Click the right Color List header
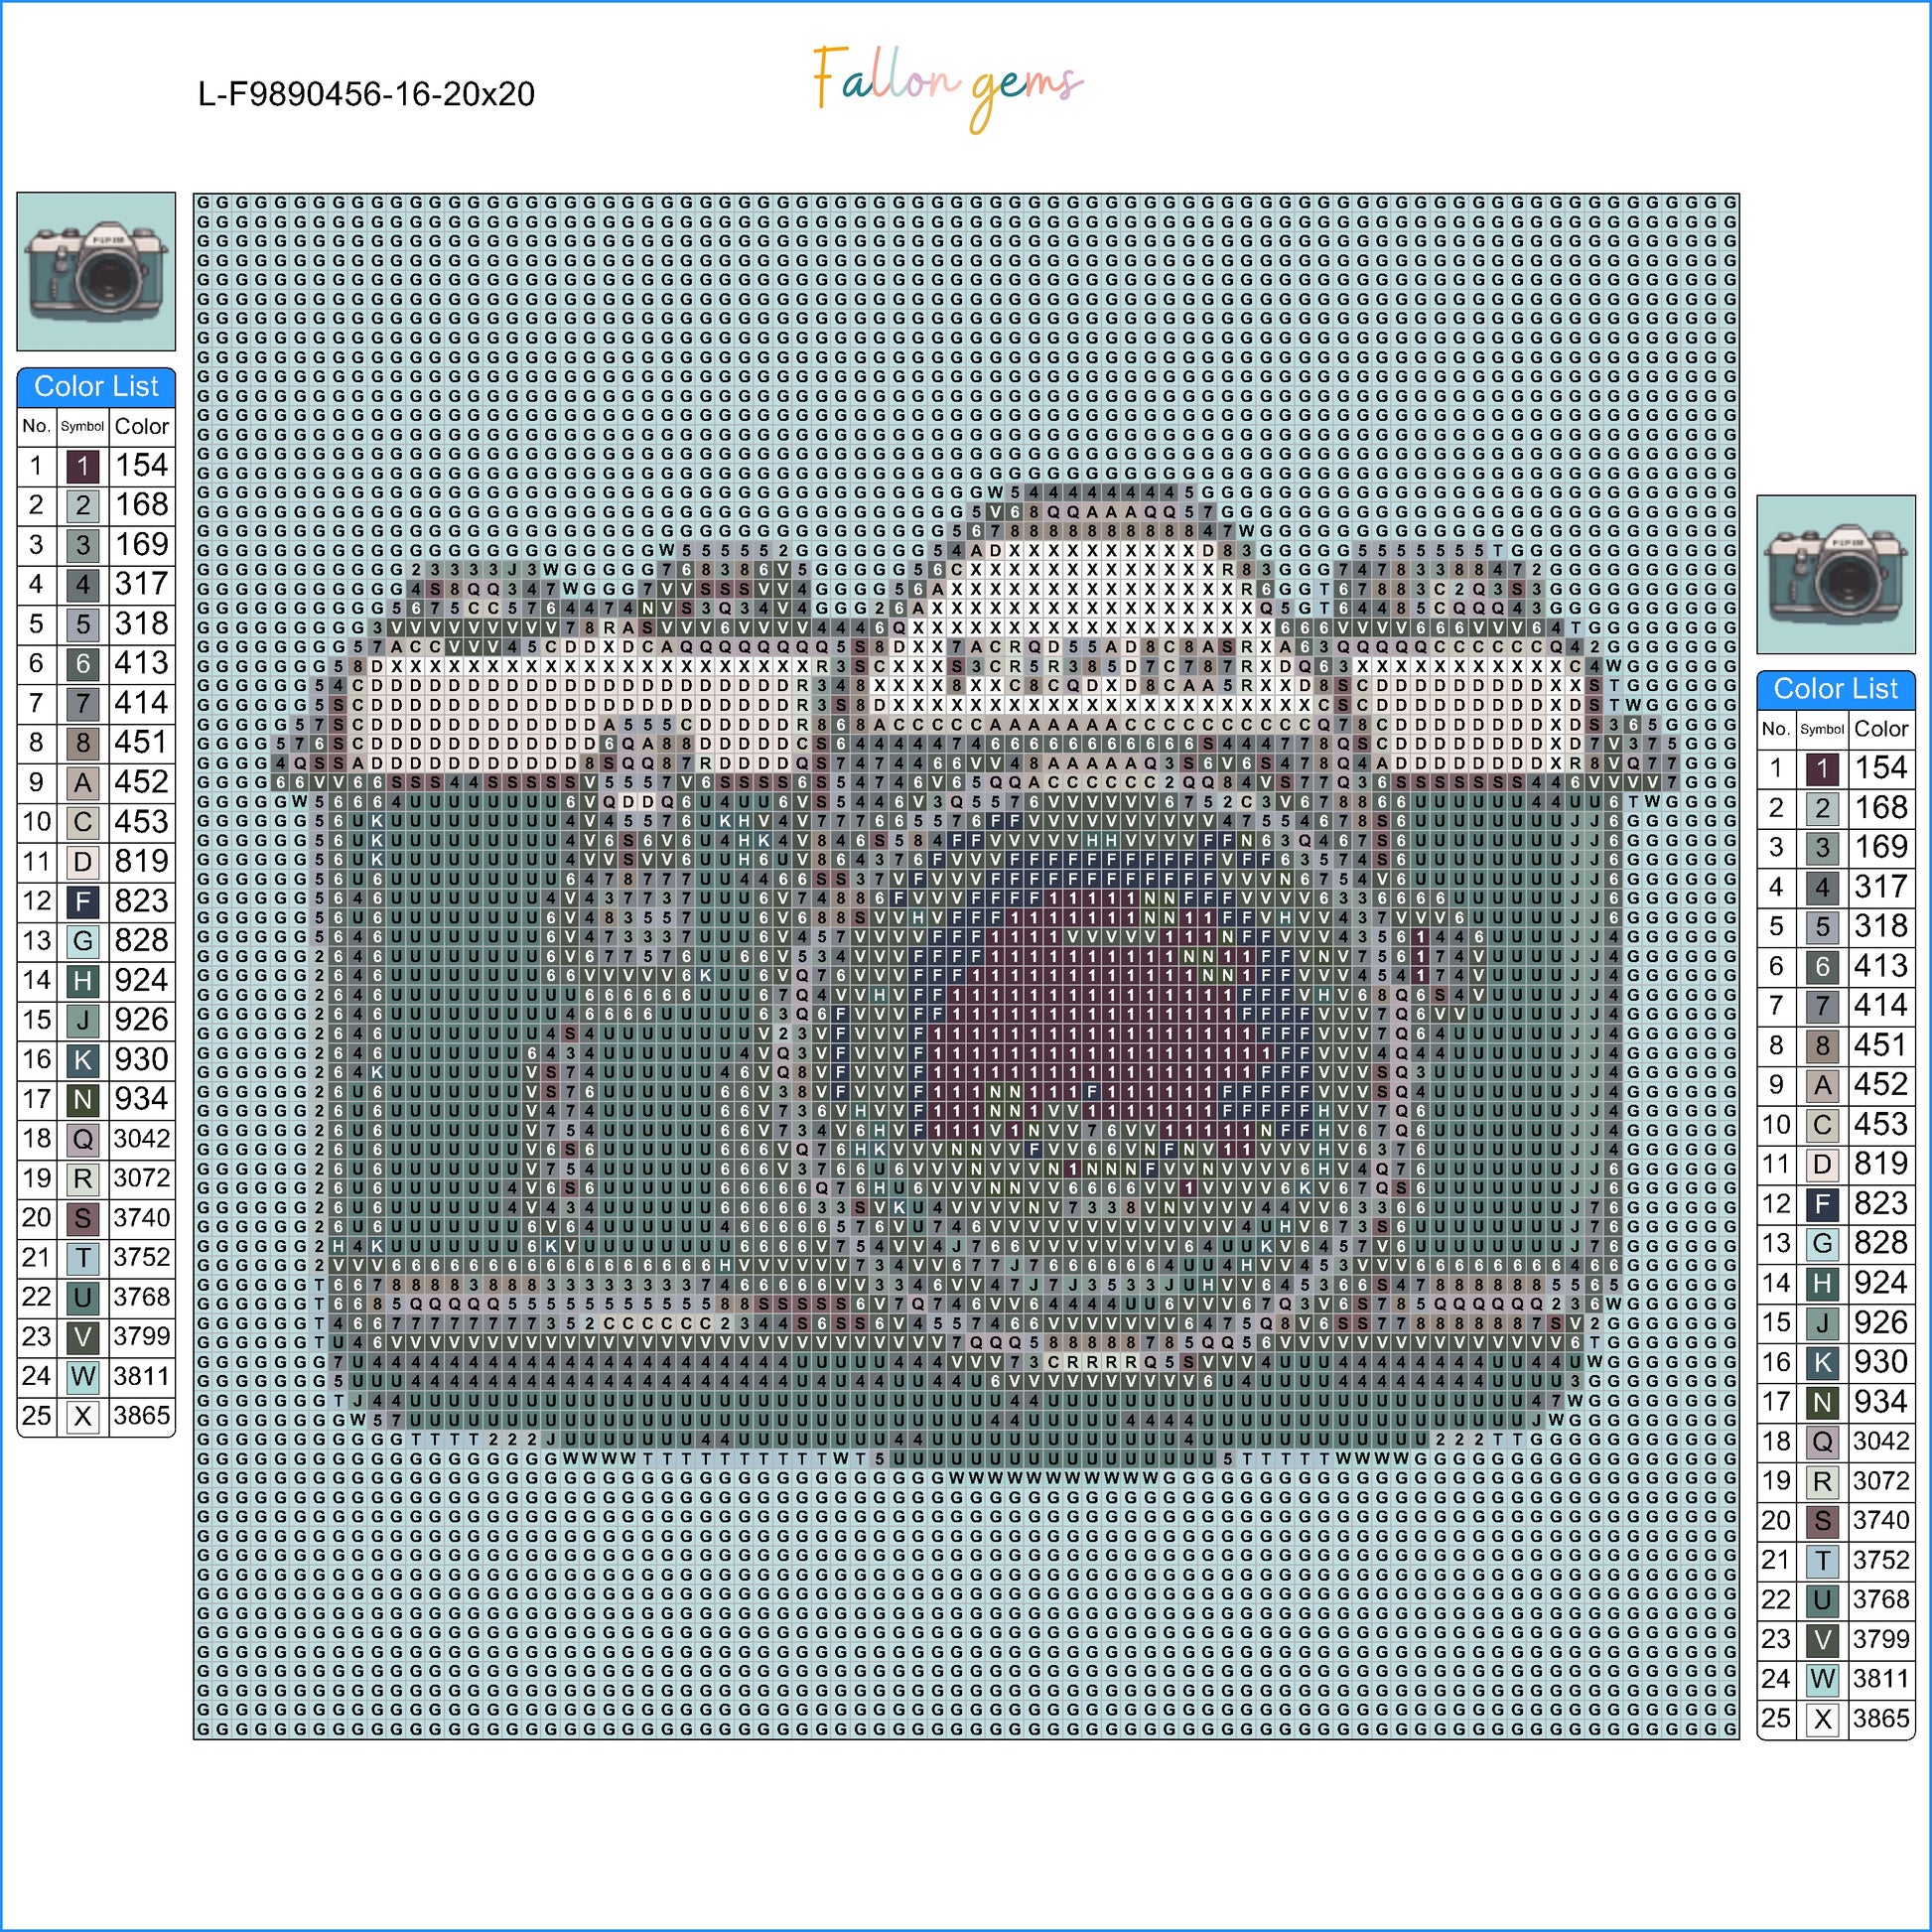1932x1932 pixels. click(1835, 689)
